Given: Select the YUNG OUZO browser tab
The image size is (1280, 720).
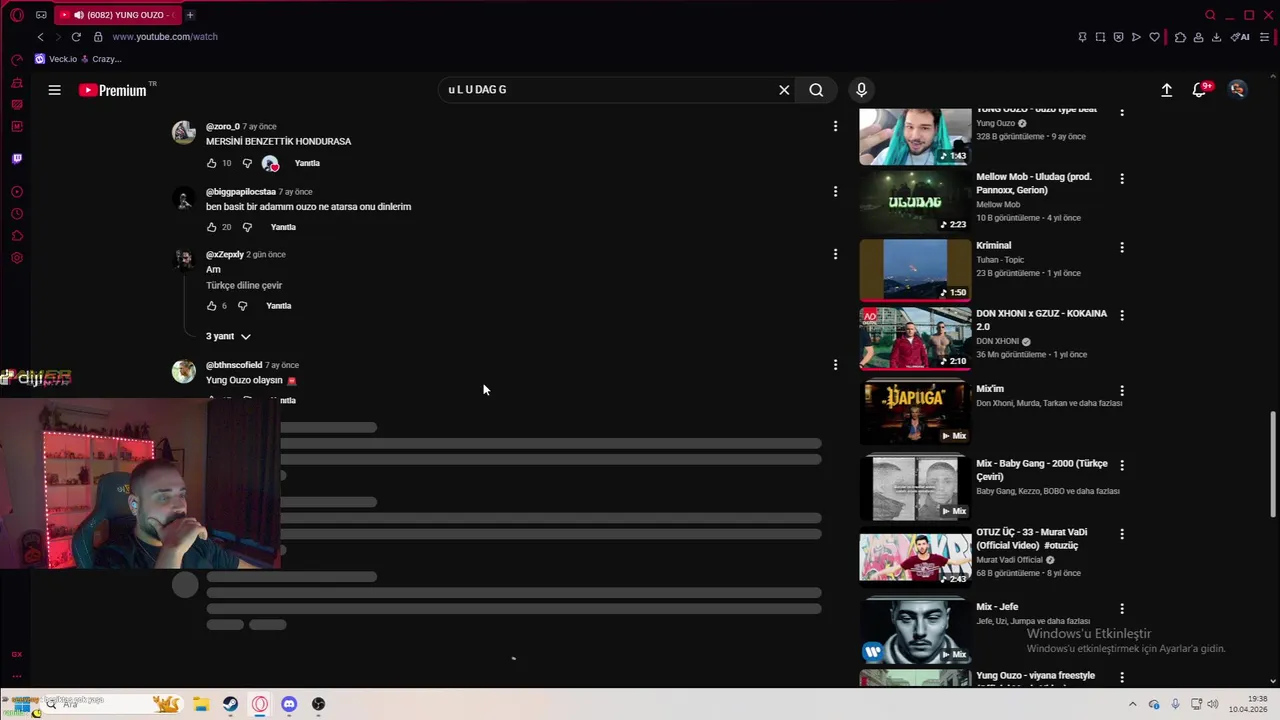Looking at the screenshot, I should coord(117,15).
